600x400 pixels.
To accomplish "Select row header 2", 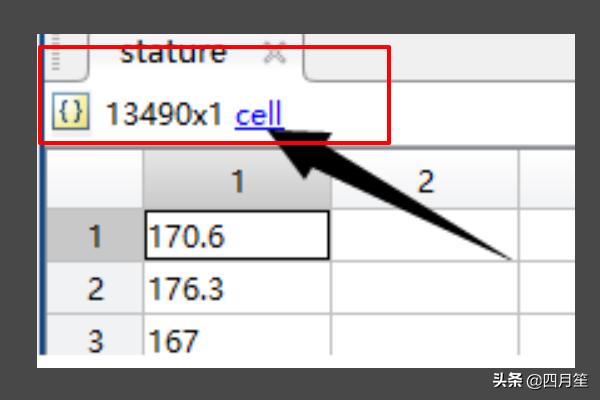I will click(95, 289).
